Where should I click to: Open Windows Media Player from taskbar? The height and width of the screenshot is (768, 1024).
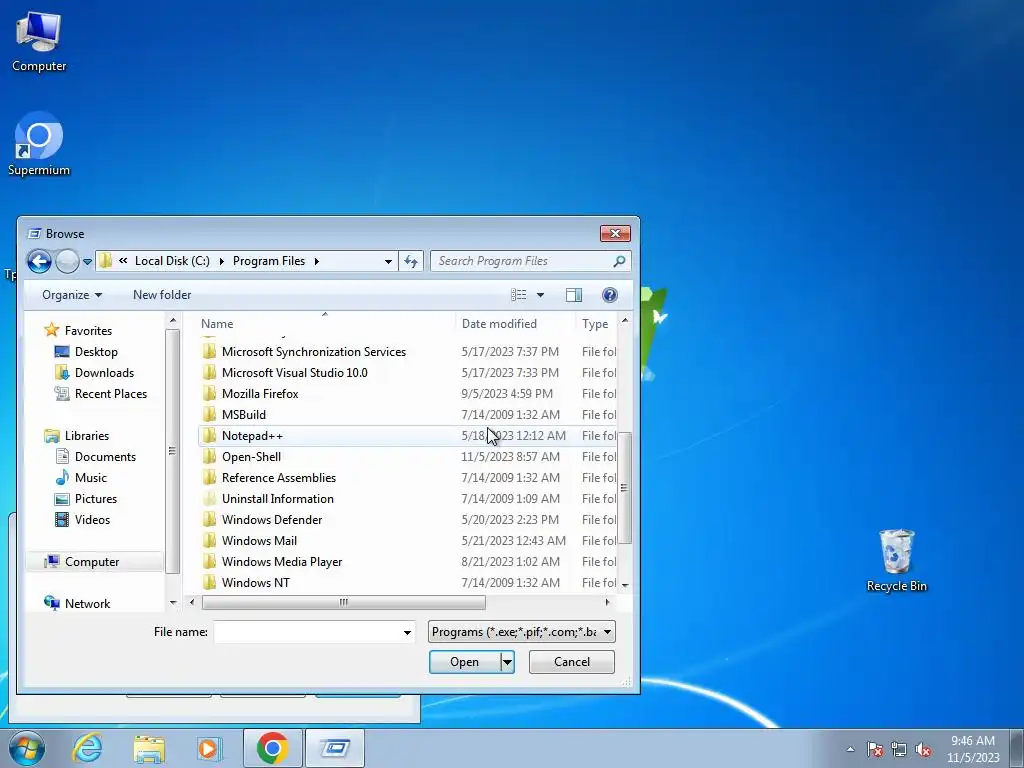210,748
